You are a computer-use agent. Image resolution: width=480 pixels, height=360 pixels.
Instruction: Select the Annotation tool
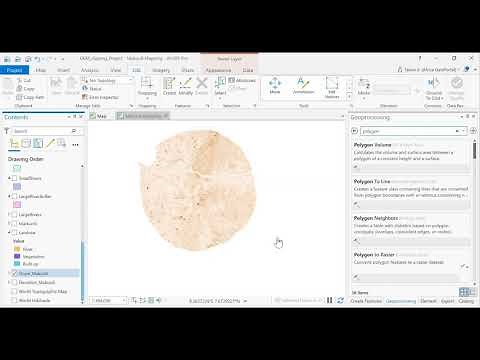tap(303, 85)
